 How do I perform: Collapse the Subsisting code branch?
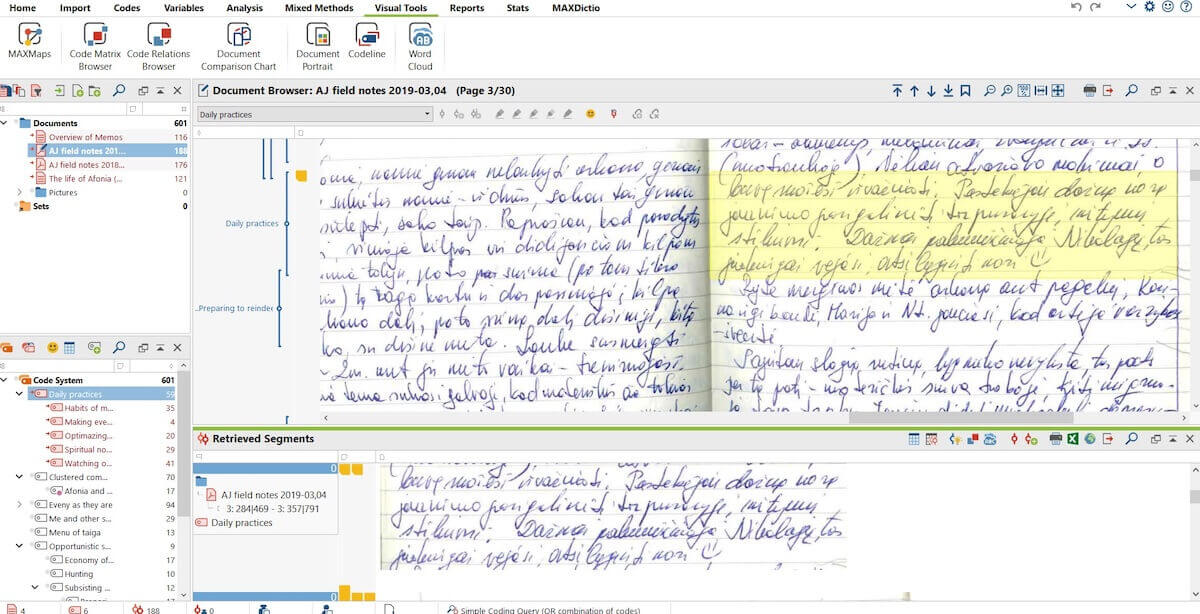34,588
